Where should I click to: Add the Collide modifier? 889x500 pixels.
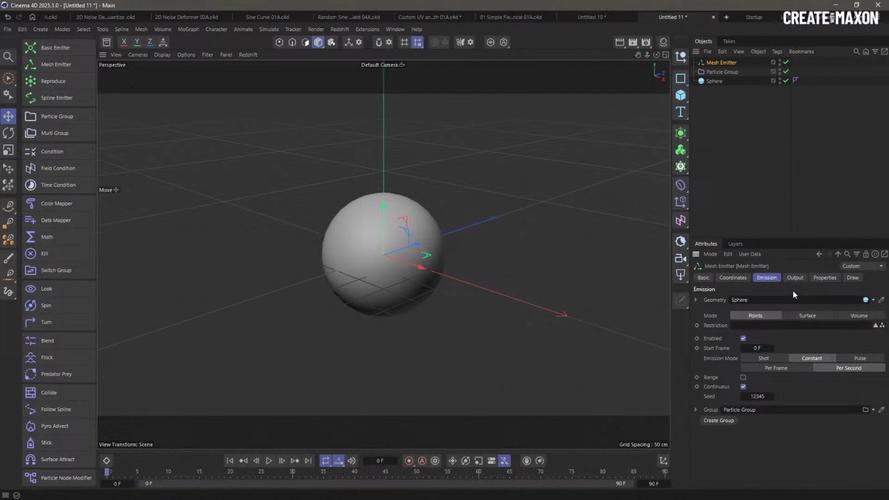49,392
